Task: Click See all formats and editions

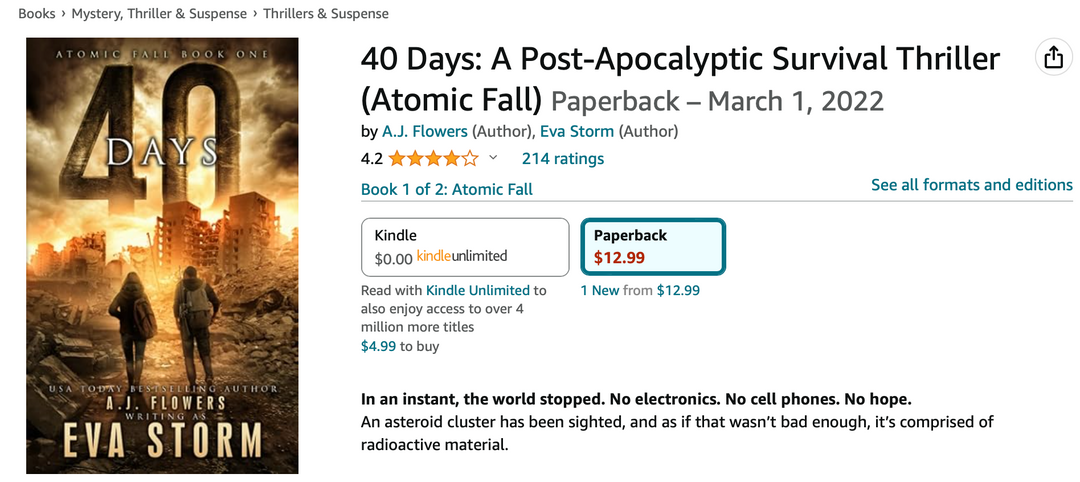Action: pos(971,185)
